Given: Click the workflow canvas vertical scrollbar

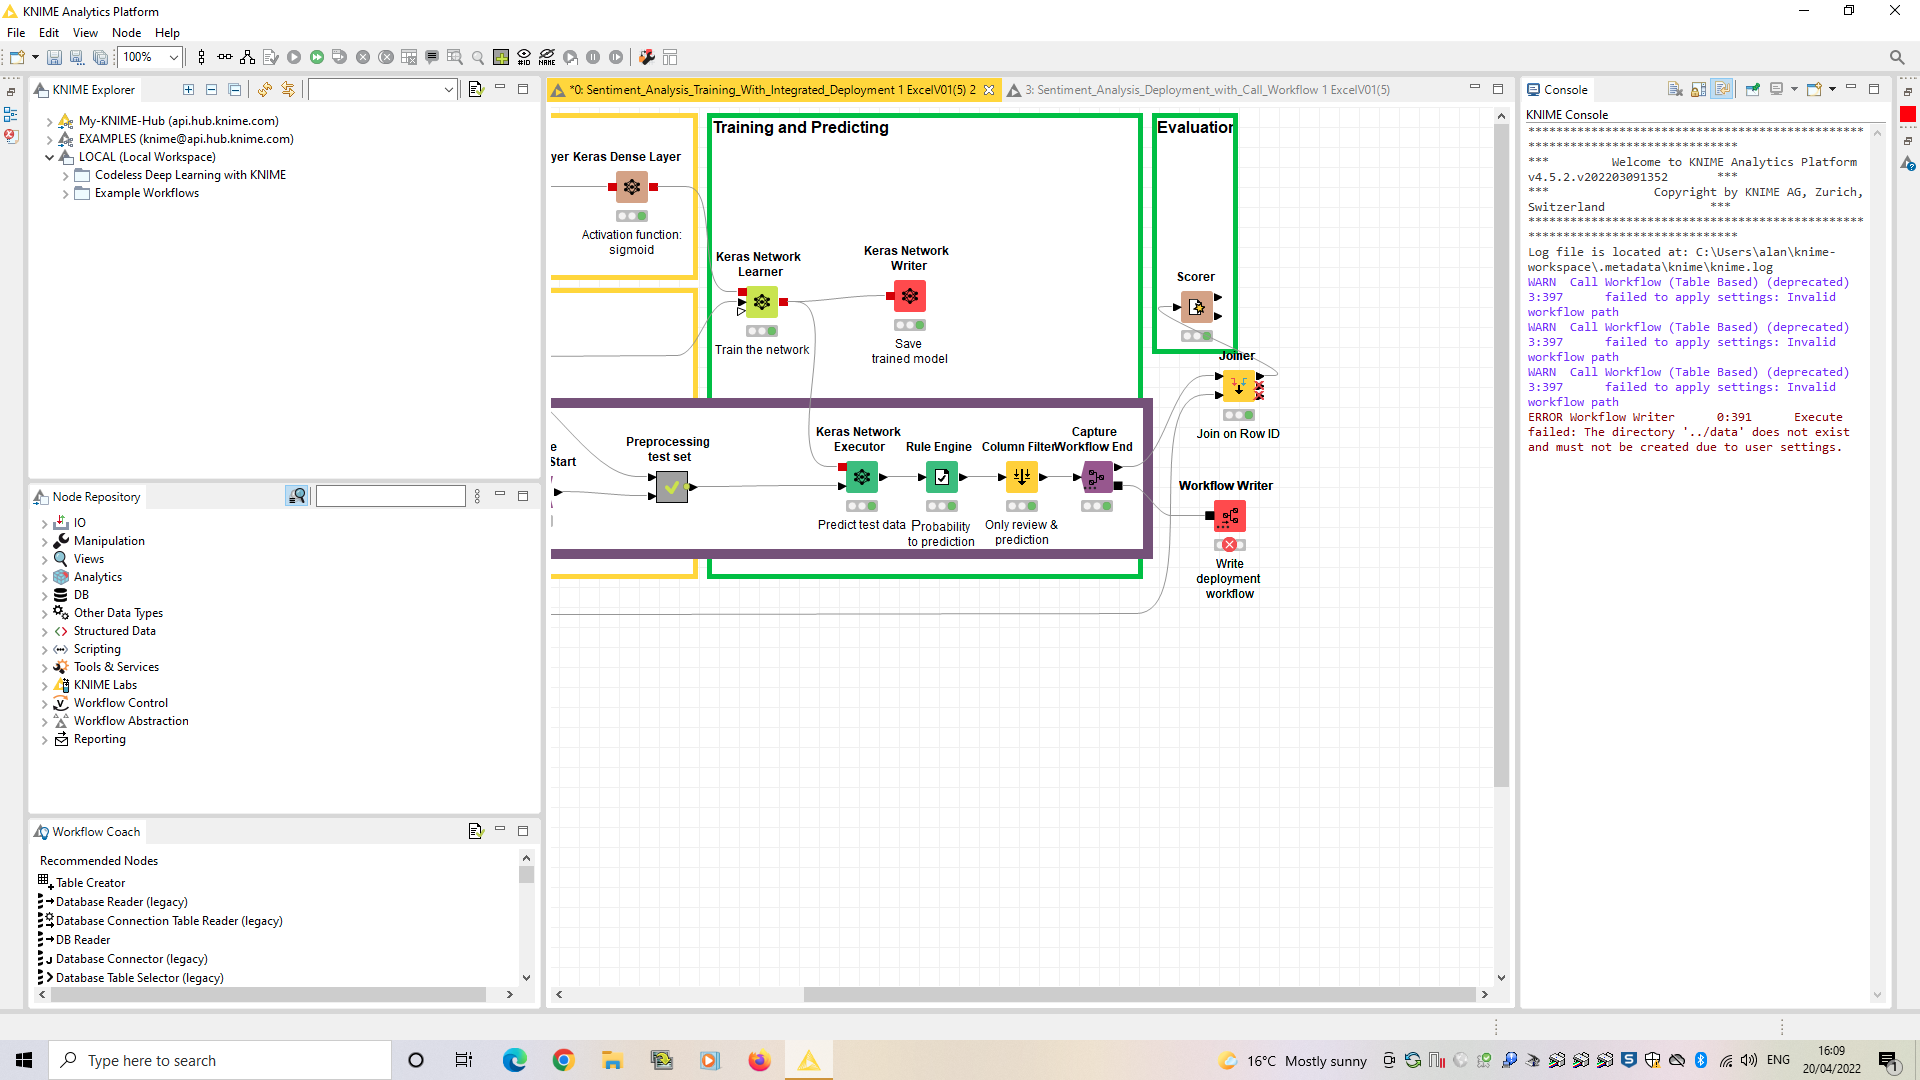Looking at the screenshot, I should 1501,455.
